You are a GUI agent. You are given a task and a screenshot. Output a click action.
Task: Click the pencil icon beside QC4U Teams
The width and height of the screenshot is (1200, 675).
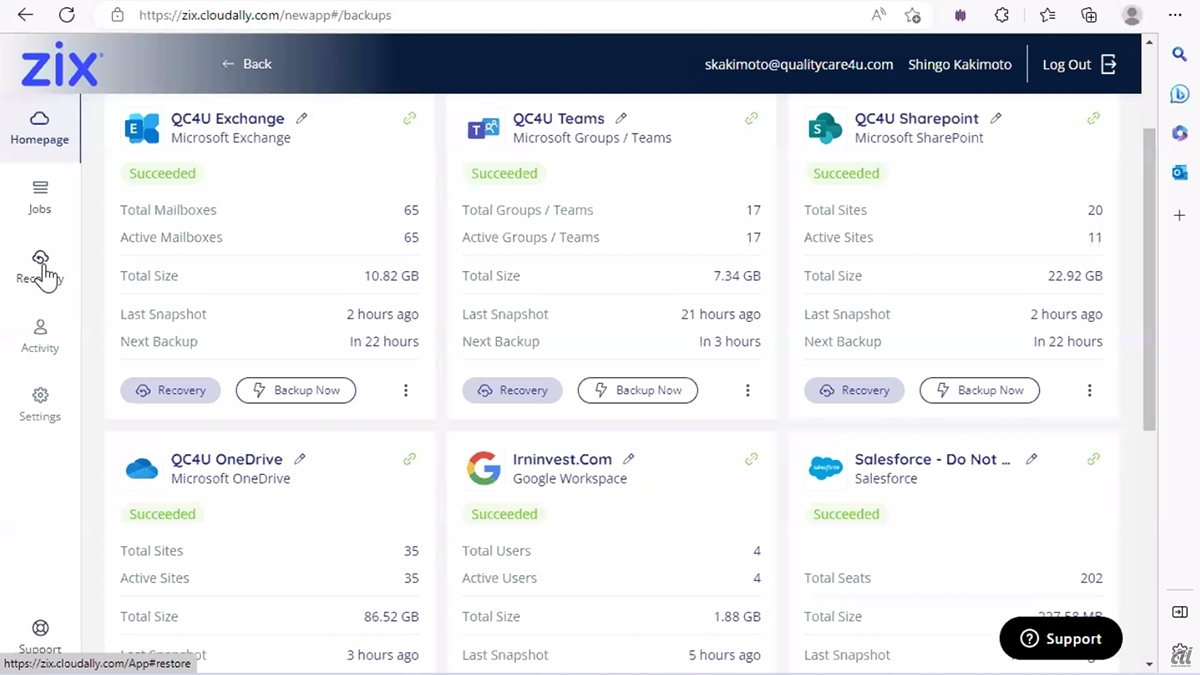(x=621, y=118)
